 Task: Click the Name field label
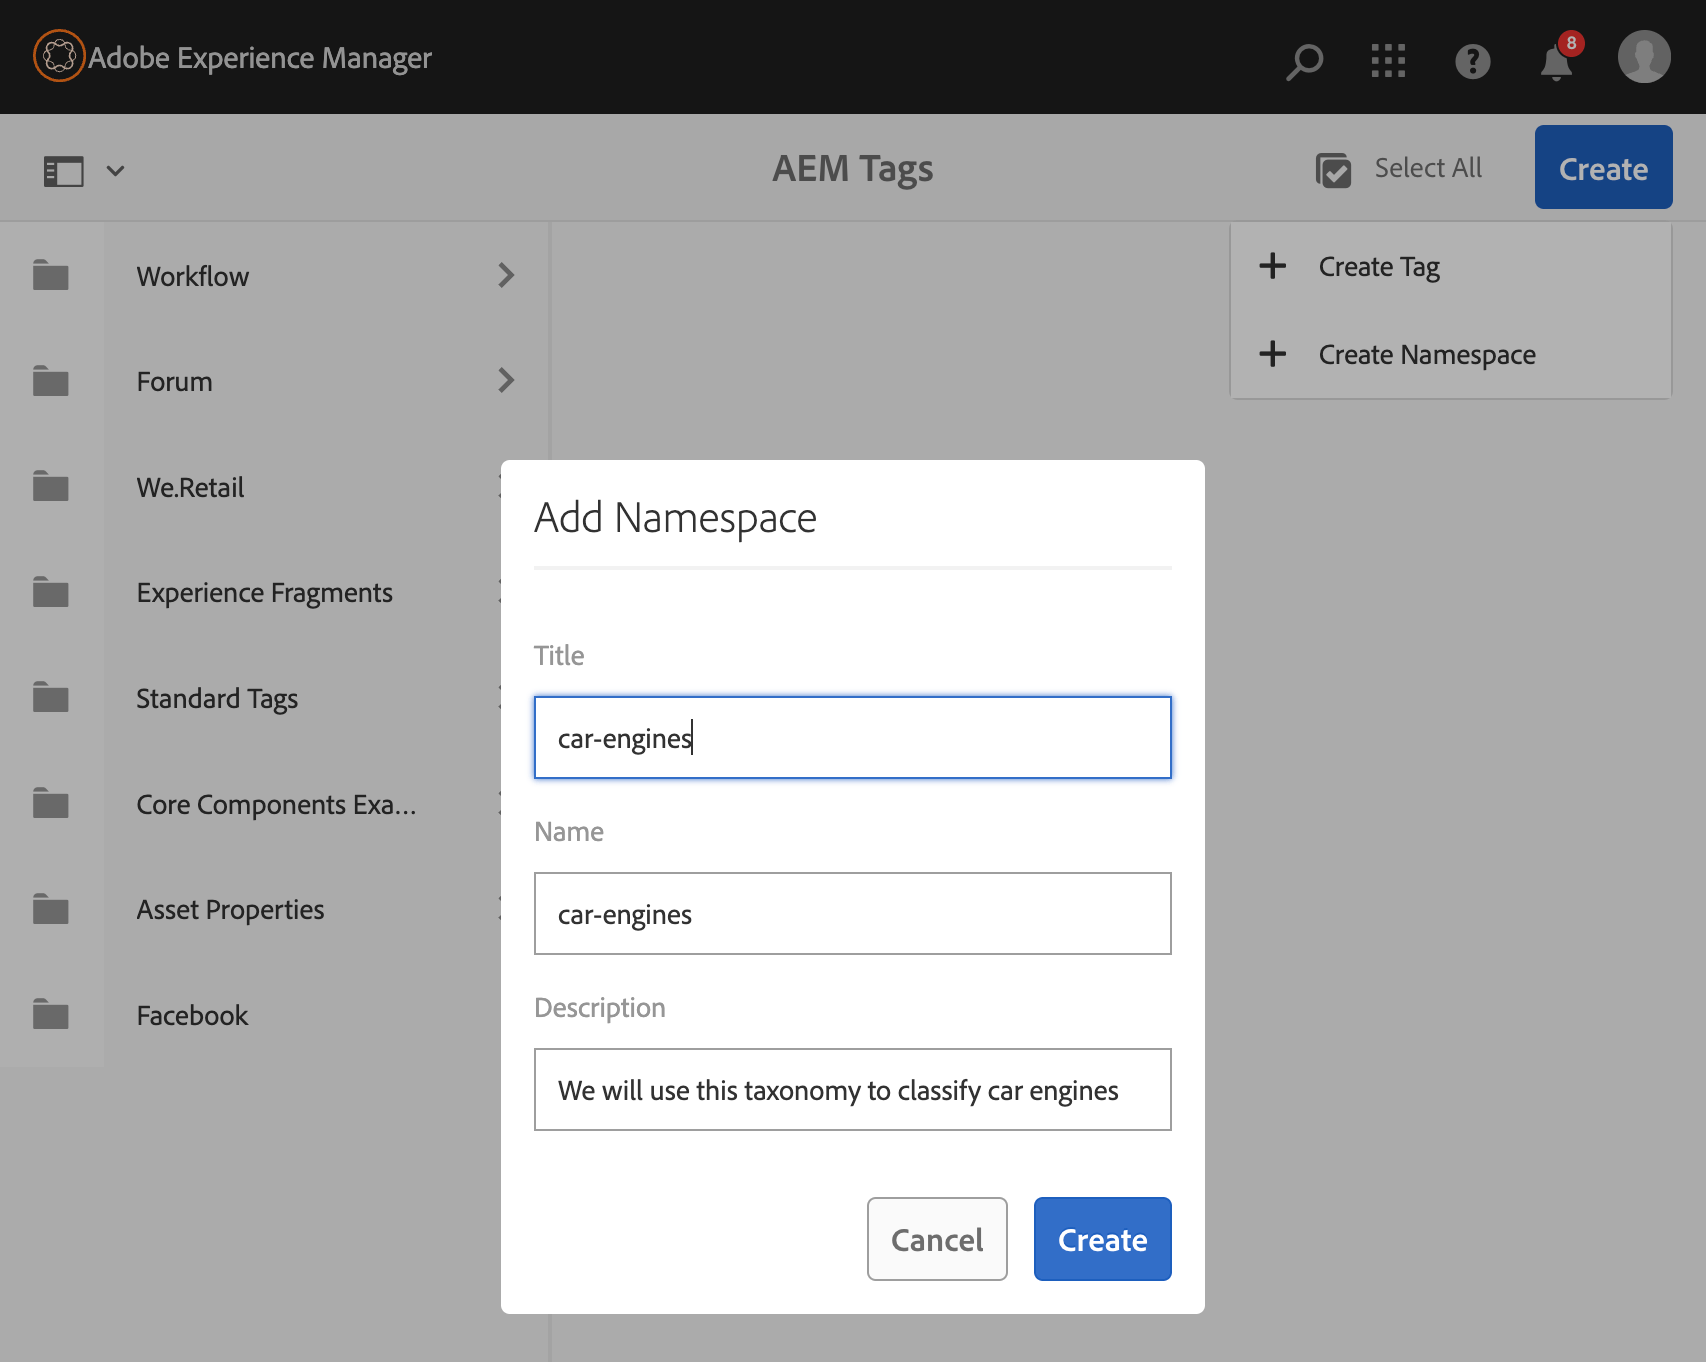coord(569,832)
